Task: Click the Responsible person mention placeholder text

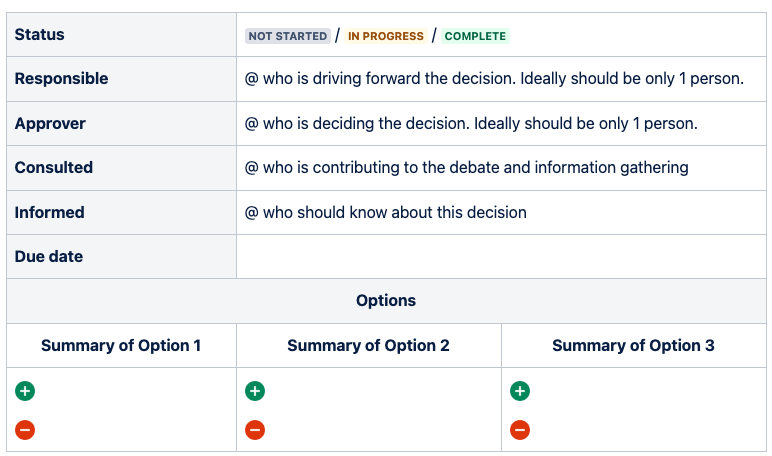Action: pyautogui.click(x=494, y=79)
